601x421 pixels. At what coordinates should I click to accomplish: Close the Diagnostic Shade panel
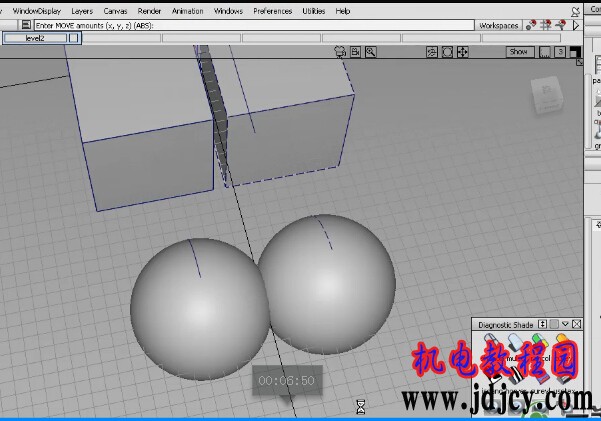pyautogui.click(x=575, y=324)
